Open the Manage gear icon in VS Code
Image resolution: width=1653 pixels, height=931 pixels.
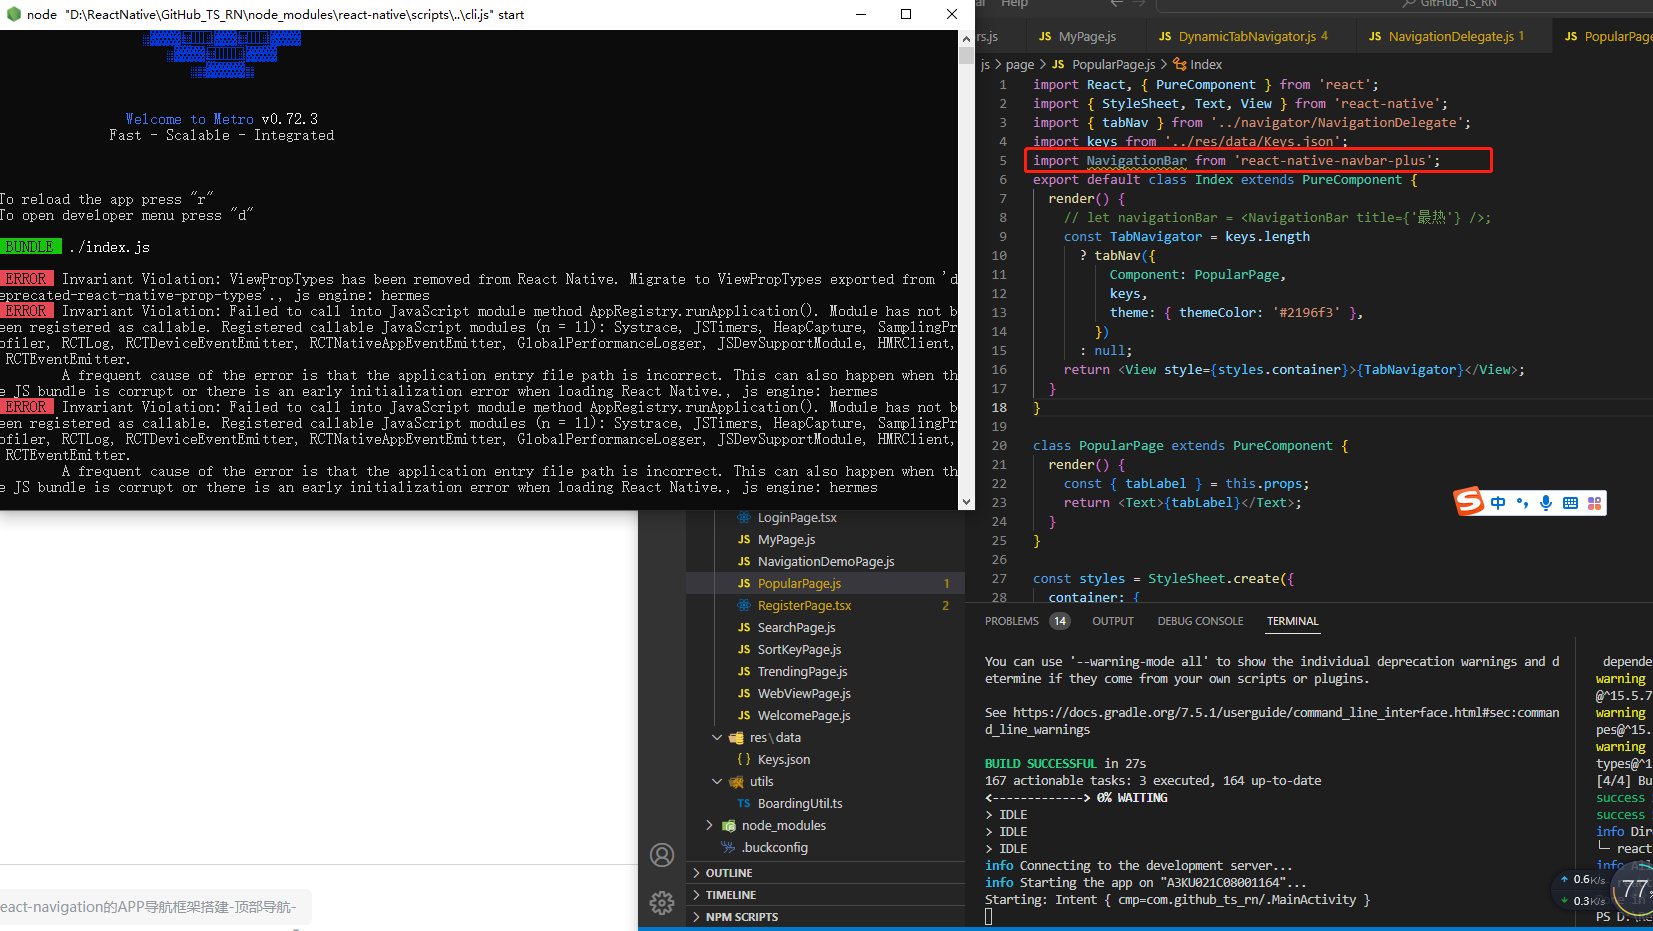pos(662,903)
